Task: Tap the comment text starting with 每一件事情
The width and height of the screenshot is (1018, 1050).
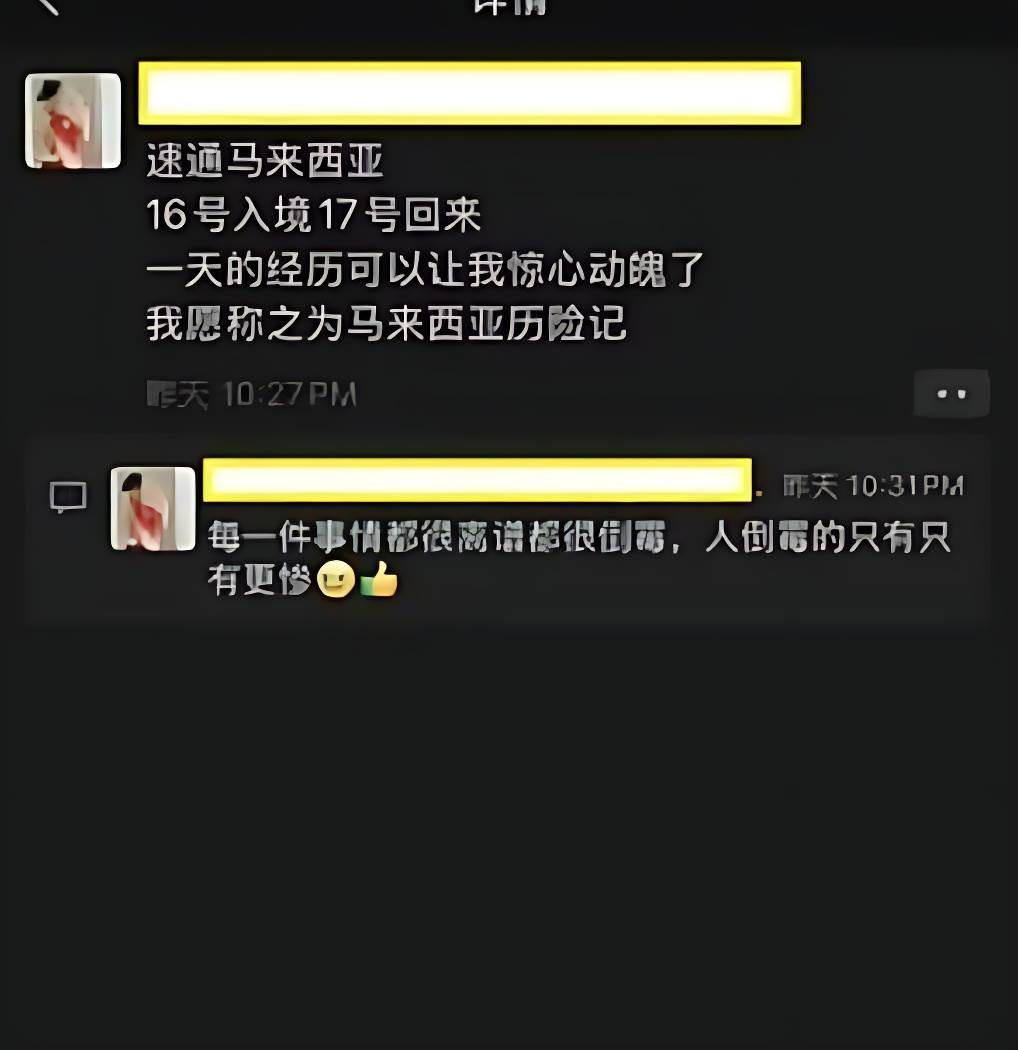Action: pyautogui.click(x=579, y=558)
